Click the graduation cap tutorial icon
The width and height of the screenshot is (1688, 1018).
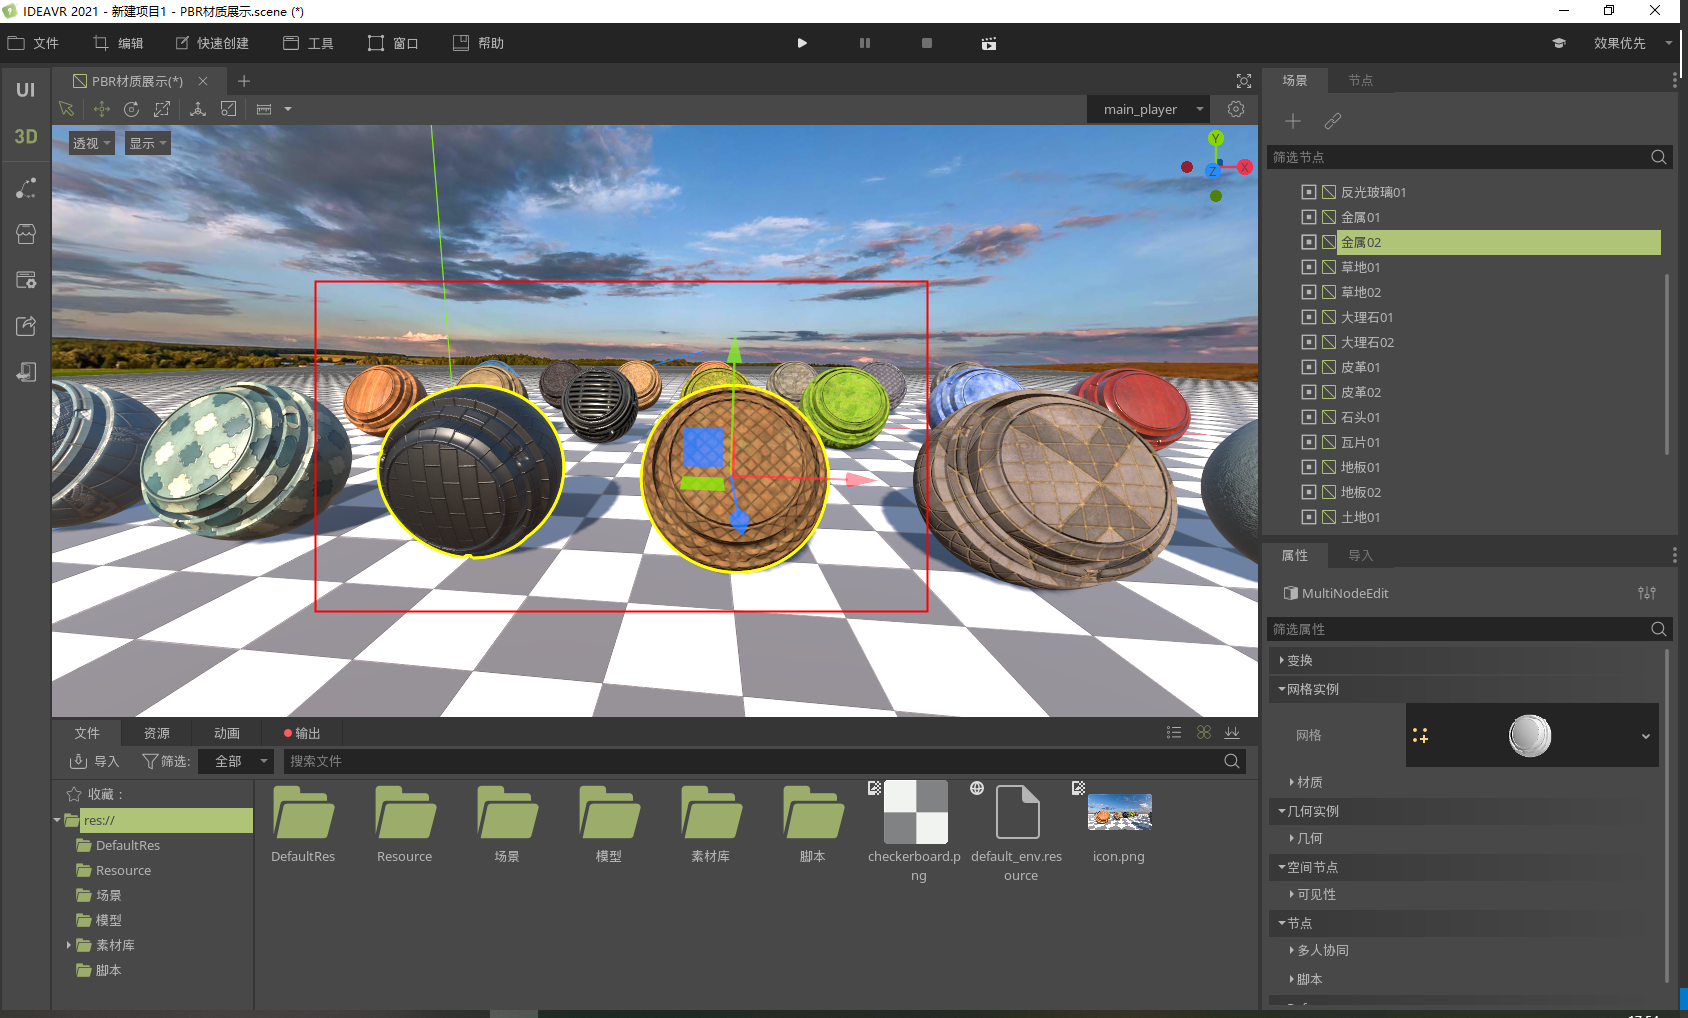1559,43
